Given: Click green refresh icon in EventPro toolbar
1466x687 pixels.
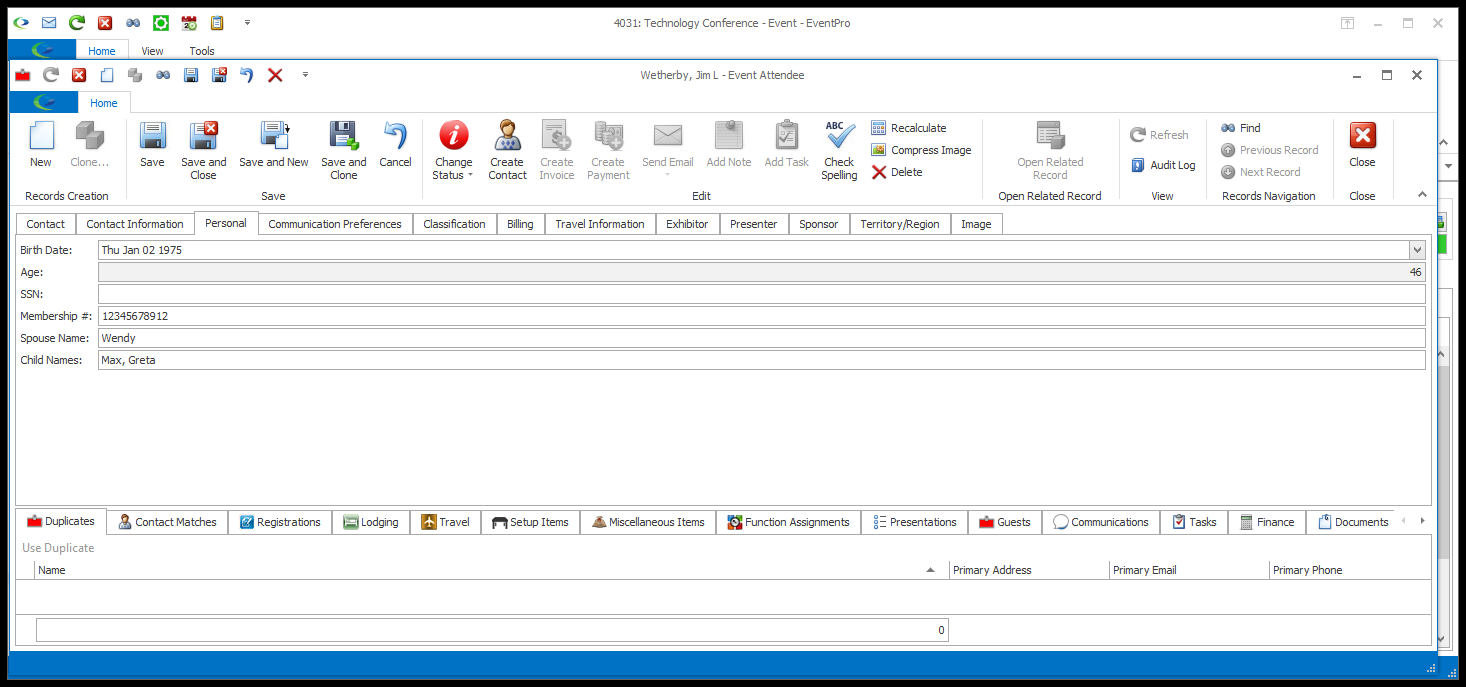Looking at the screenshot, I should tap(77, 22).
